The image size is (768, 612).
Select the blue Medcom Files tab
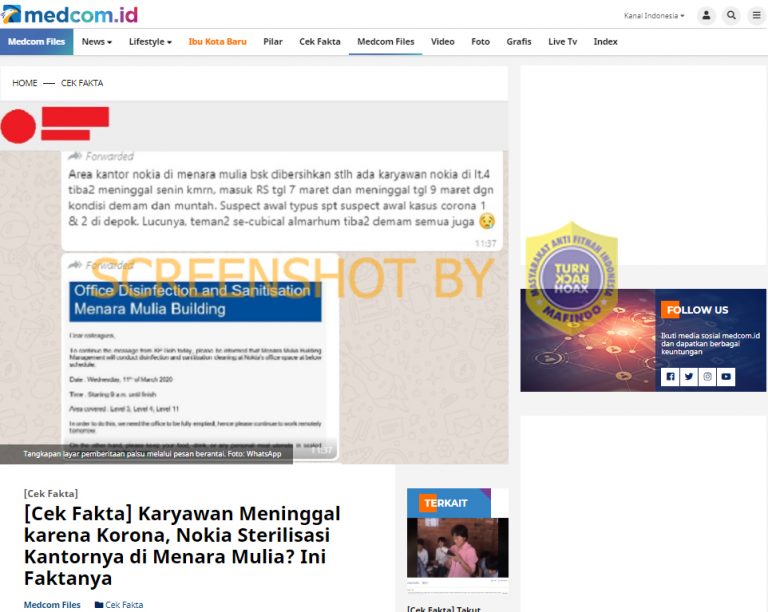point(37,42)
